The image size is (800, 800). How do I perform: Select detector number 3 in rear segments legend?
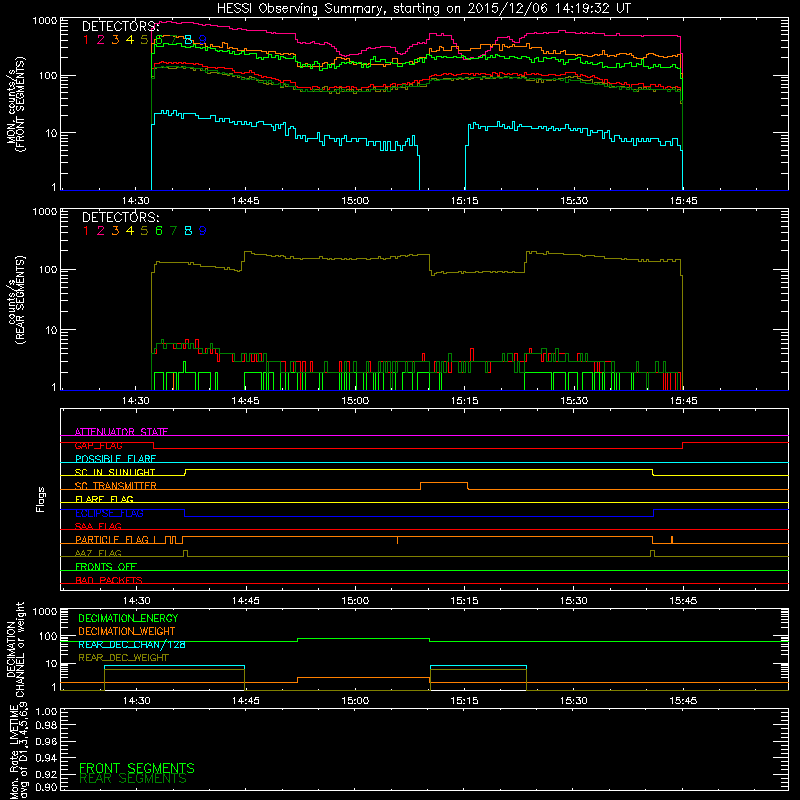[115, 231]
